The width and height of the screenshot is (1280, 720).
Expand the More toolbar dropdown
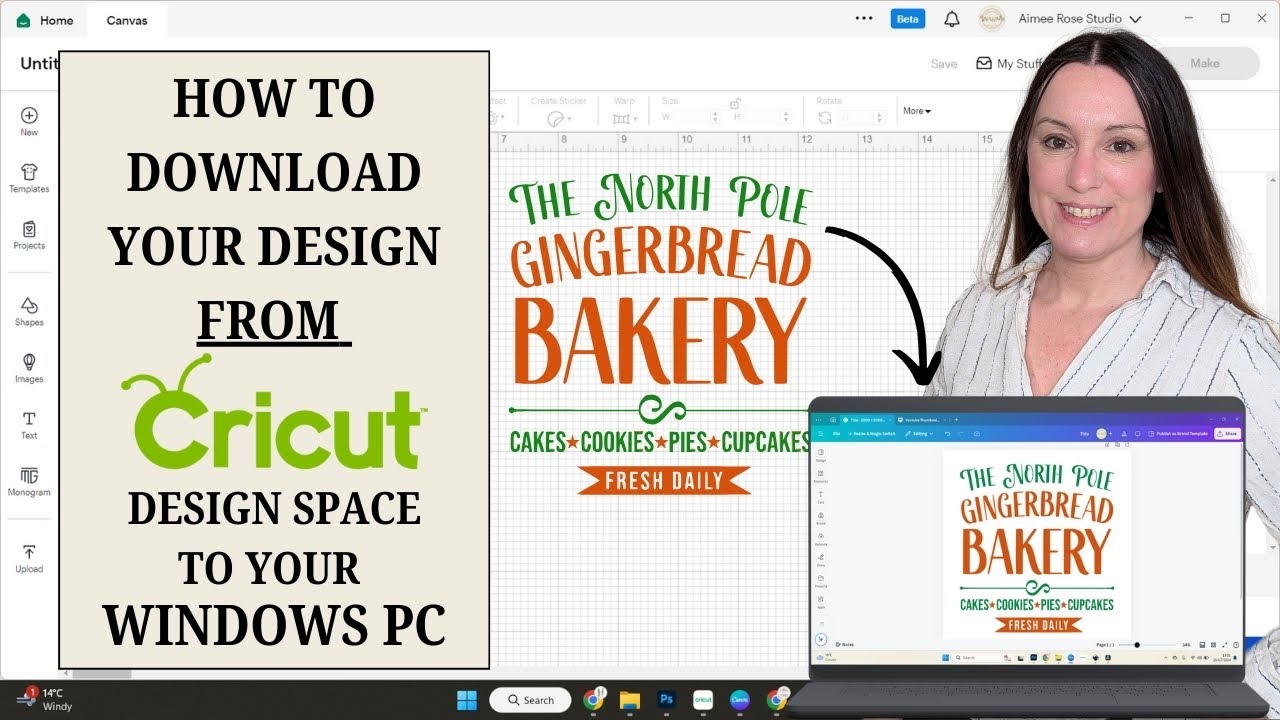click(917, 111)
